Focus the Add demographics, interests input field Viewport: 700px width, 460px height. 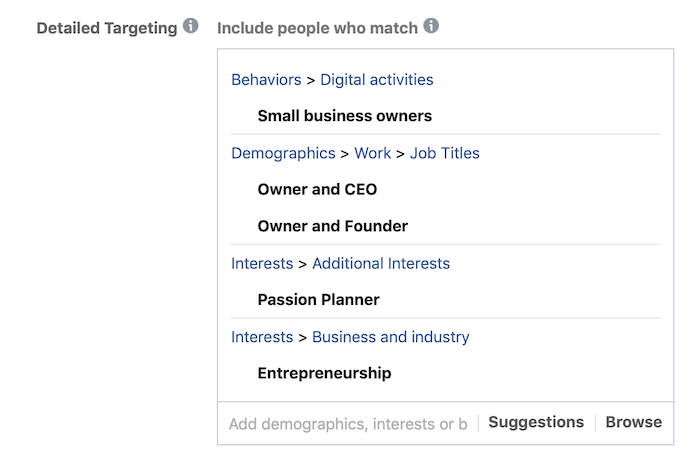click(x=348, y=424)
